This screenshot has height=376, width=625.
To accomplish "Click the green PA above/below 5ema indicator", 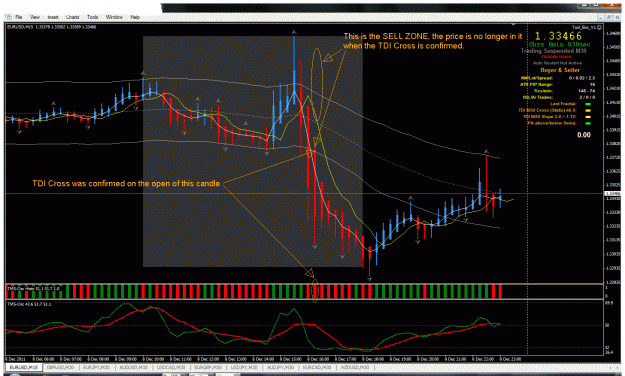I will [588, 123].
